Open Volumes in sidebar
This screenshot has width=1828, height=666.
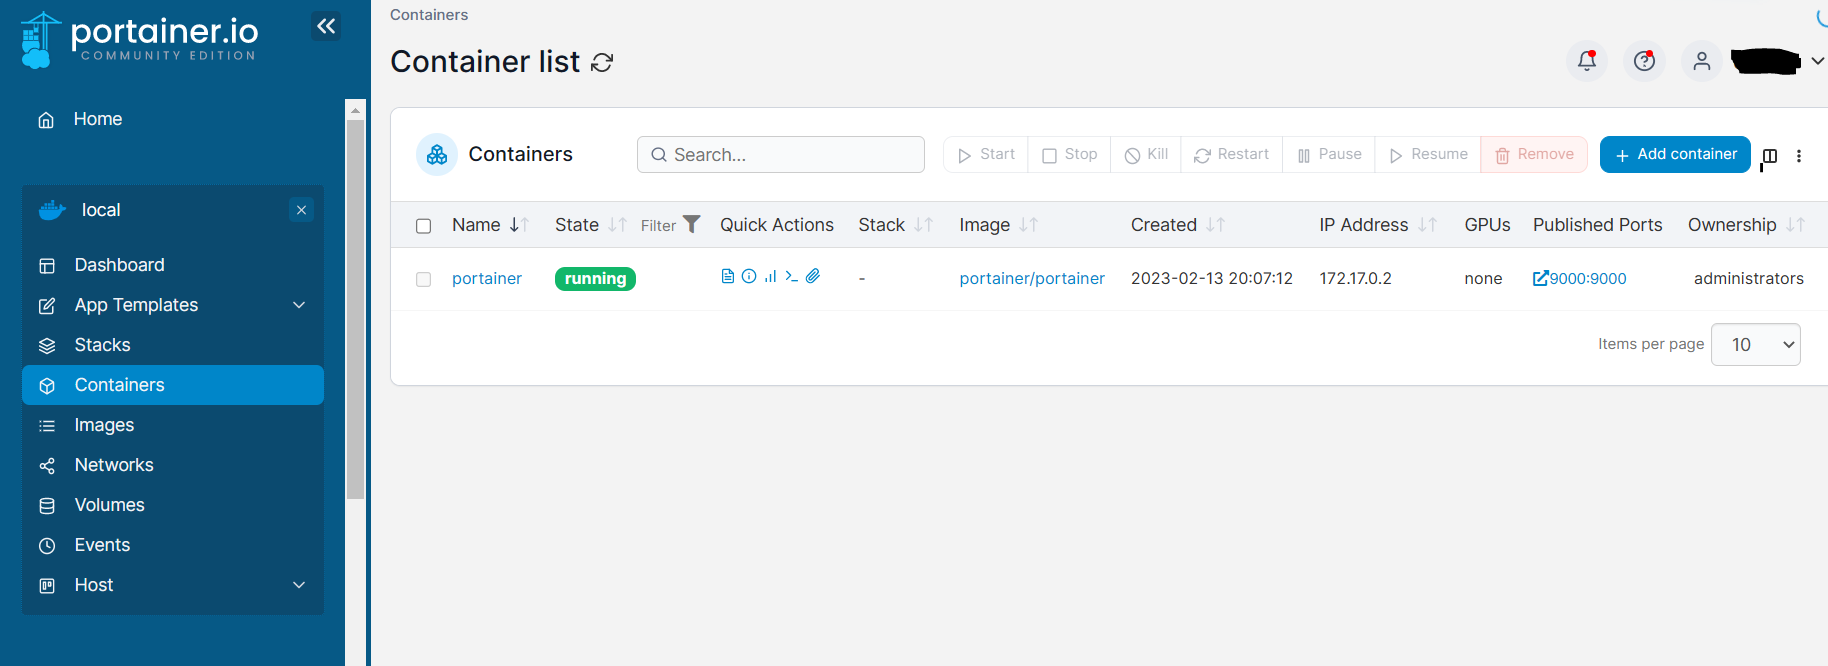[173, 505]
